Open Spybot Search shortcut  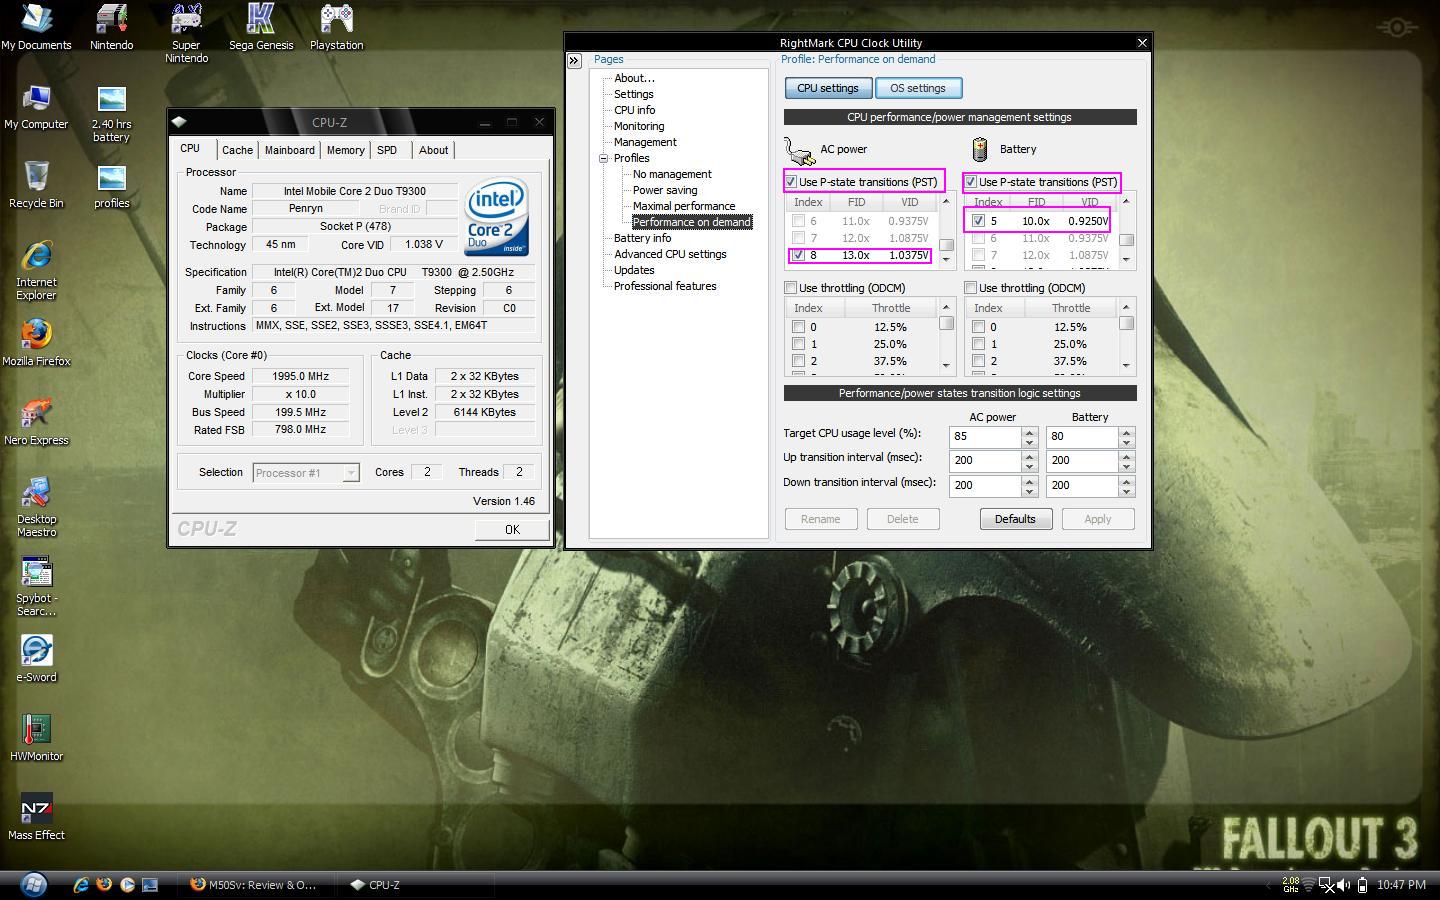(x=36, y=586)
